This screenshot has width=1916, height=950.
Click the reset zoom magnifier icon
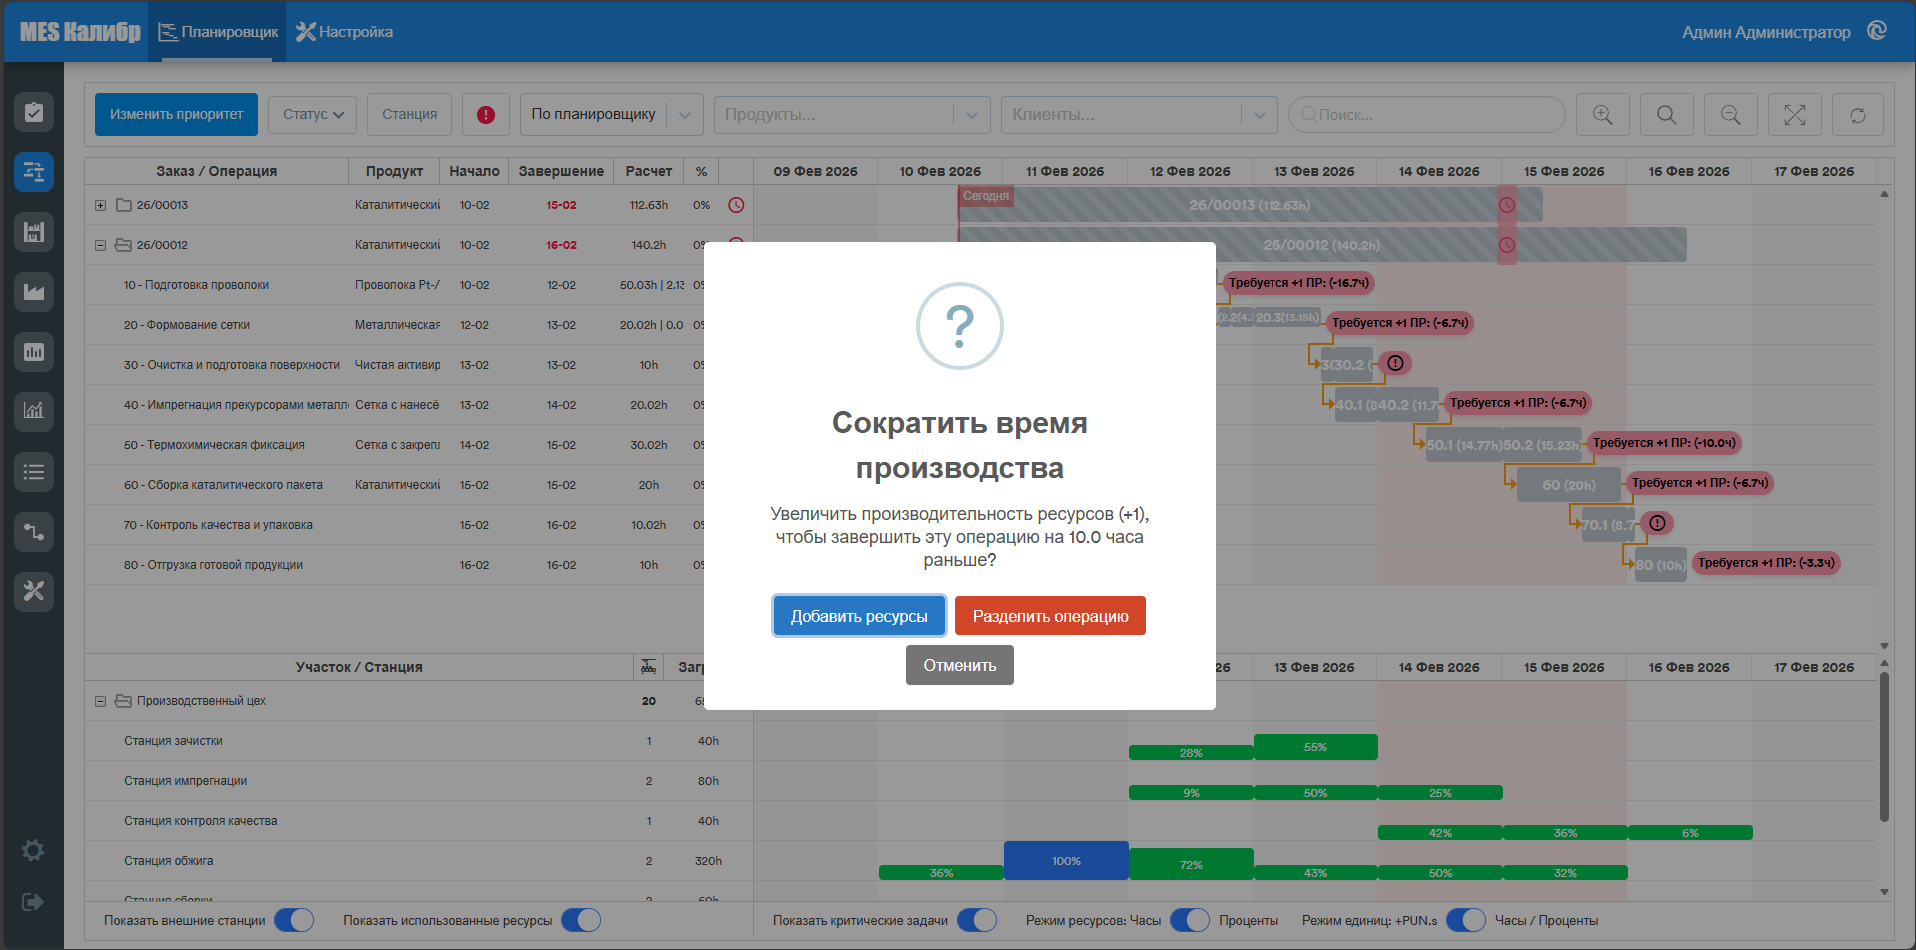1667,115
